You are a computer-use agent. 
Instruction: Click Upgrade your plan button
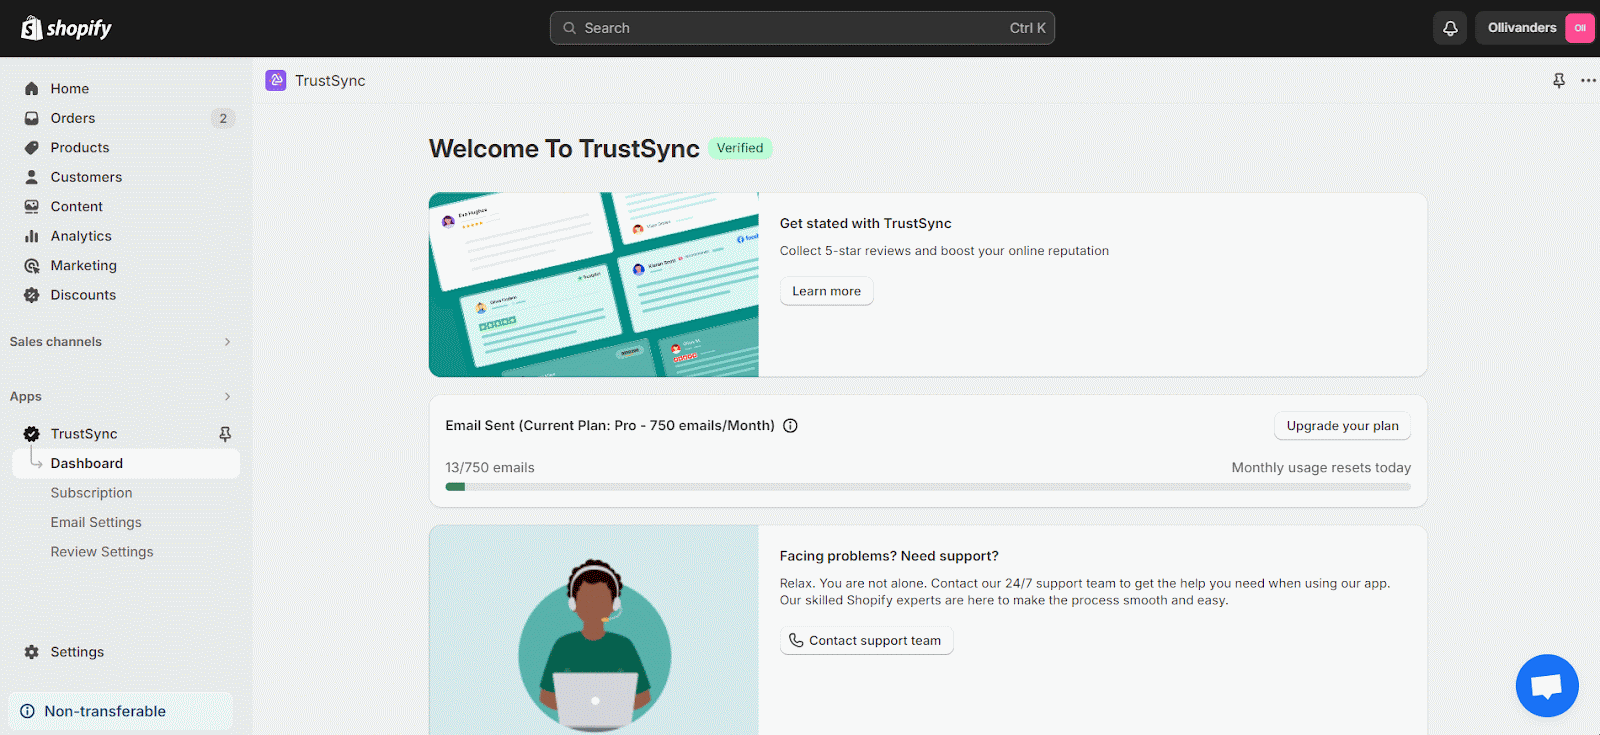click(1342, 426)
